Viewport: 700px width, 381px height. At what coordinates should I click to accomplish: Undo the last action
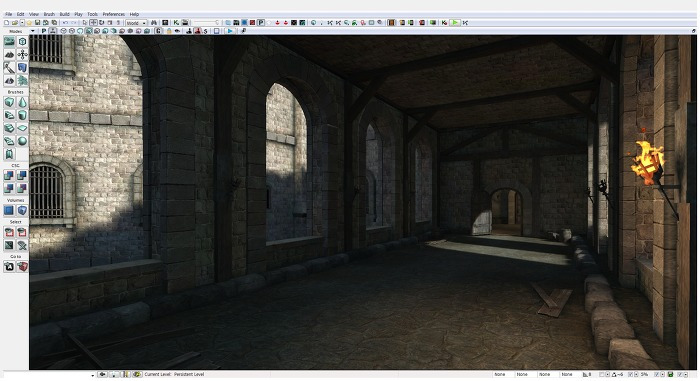(66, 23)
